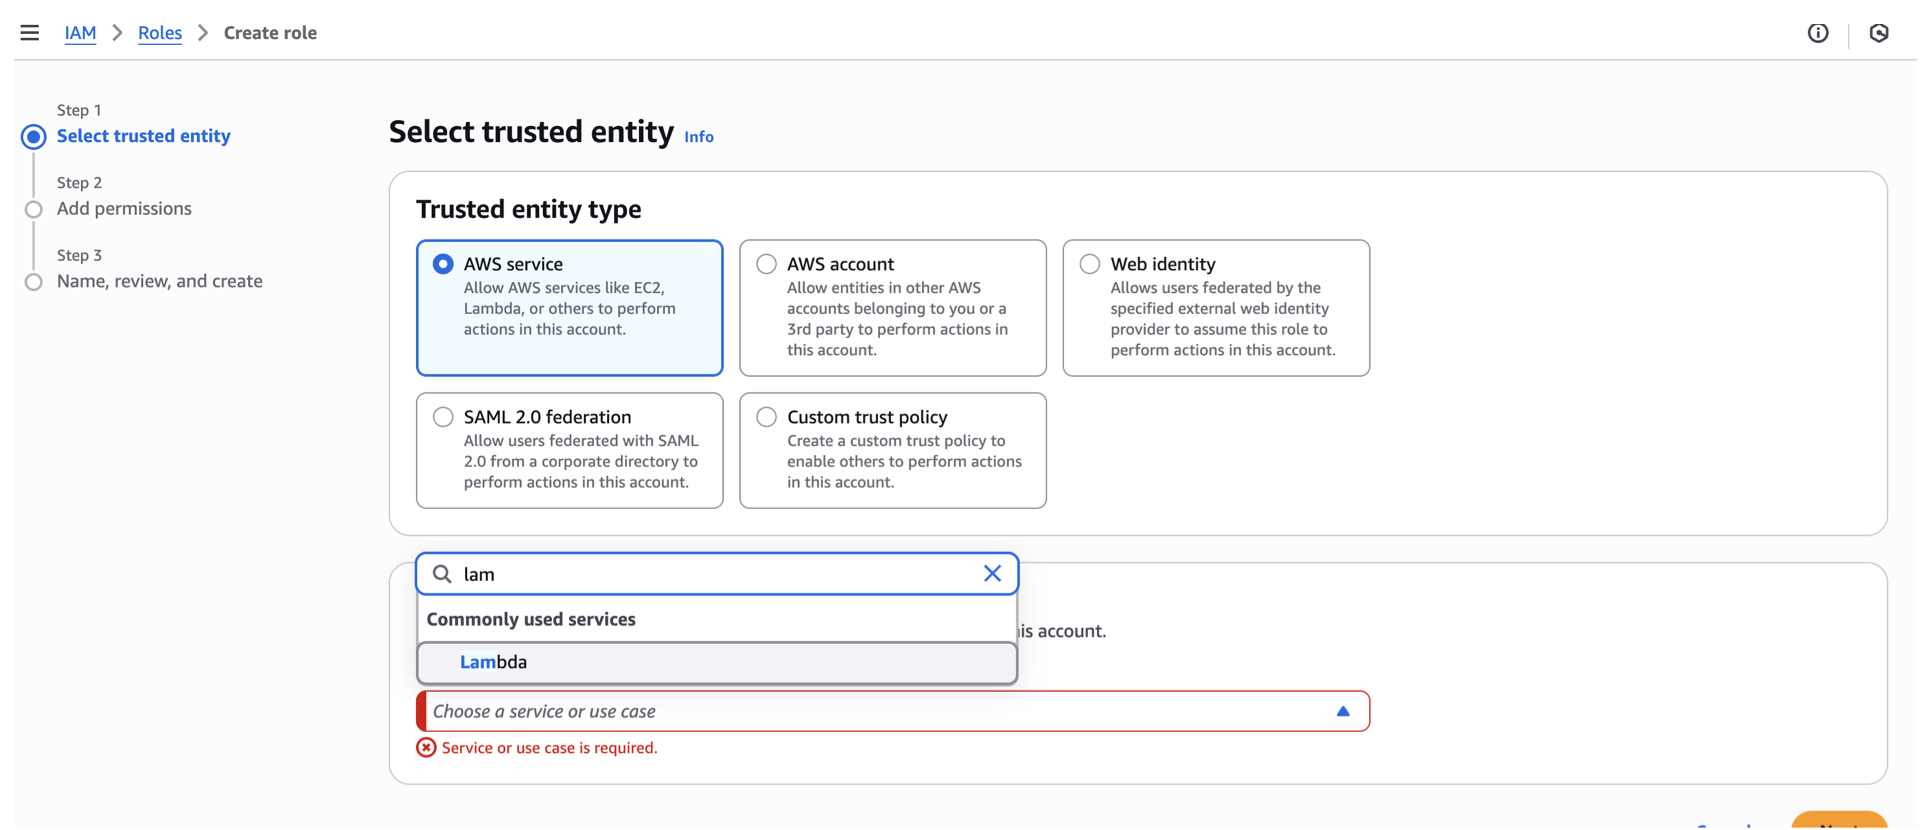The image size is (1920, 830).
Task: Click the Step 1 circle indicator
Action: (34, 137)
